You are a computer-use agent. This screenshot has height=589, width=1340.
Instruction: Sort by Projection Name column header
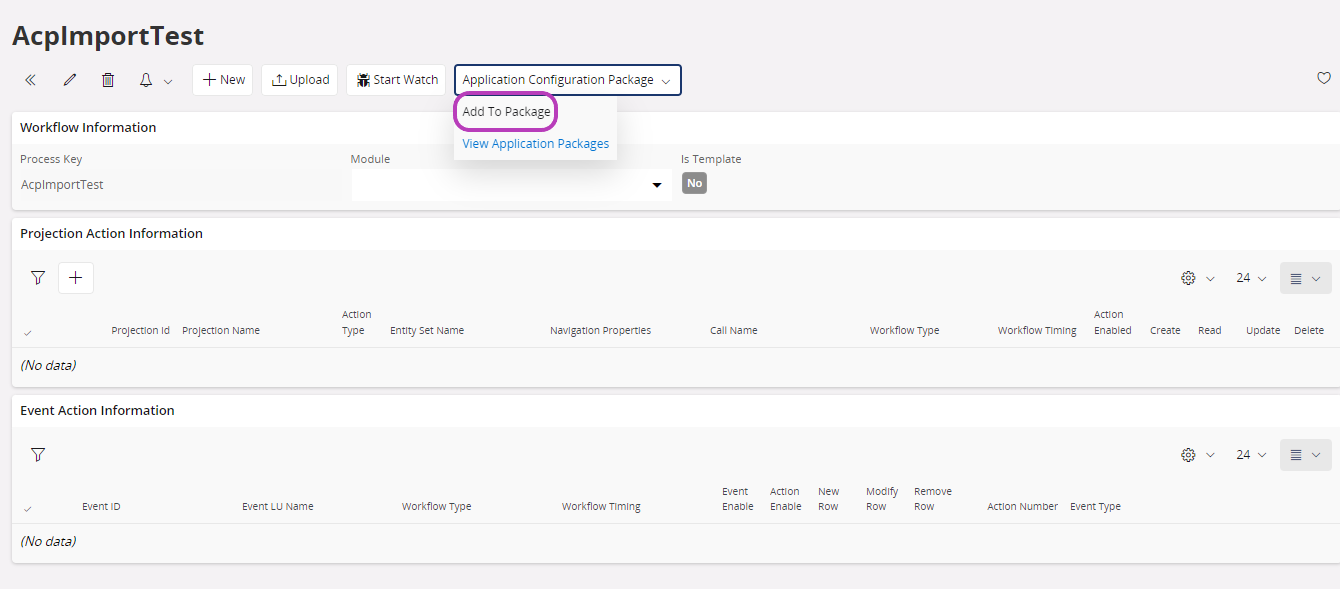(220, 331)
